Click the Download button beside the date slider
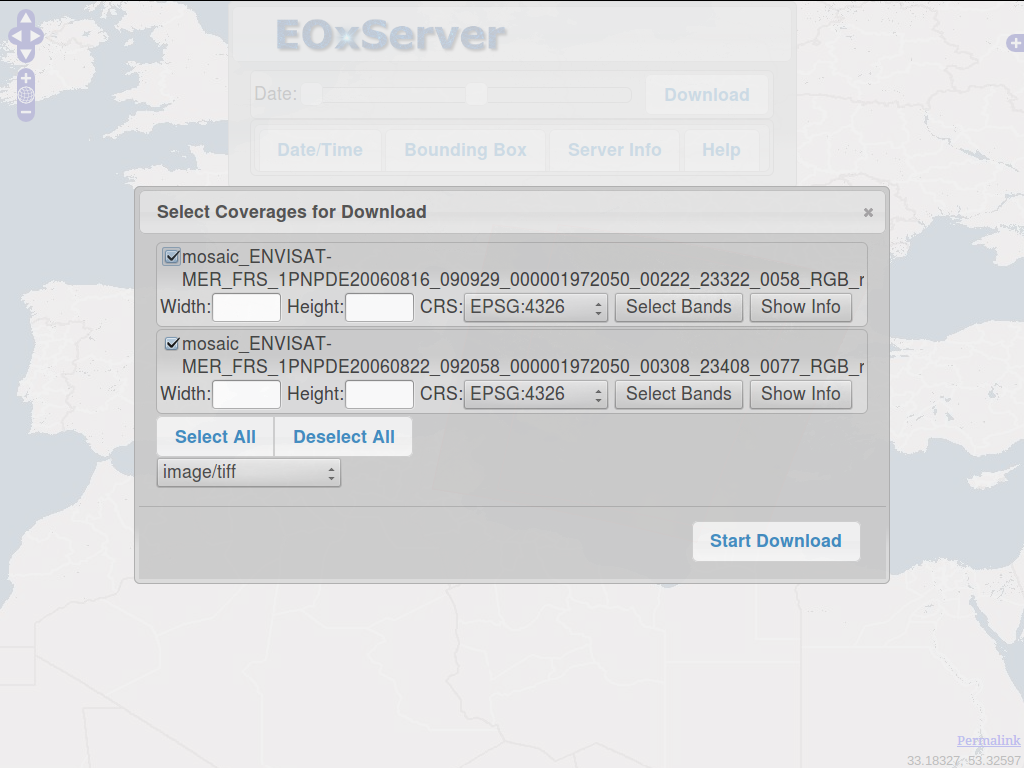The image size is (1024, 768). (707, 95)
